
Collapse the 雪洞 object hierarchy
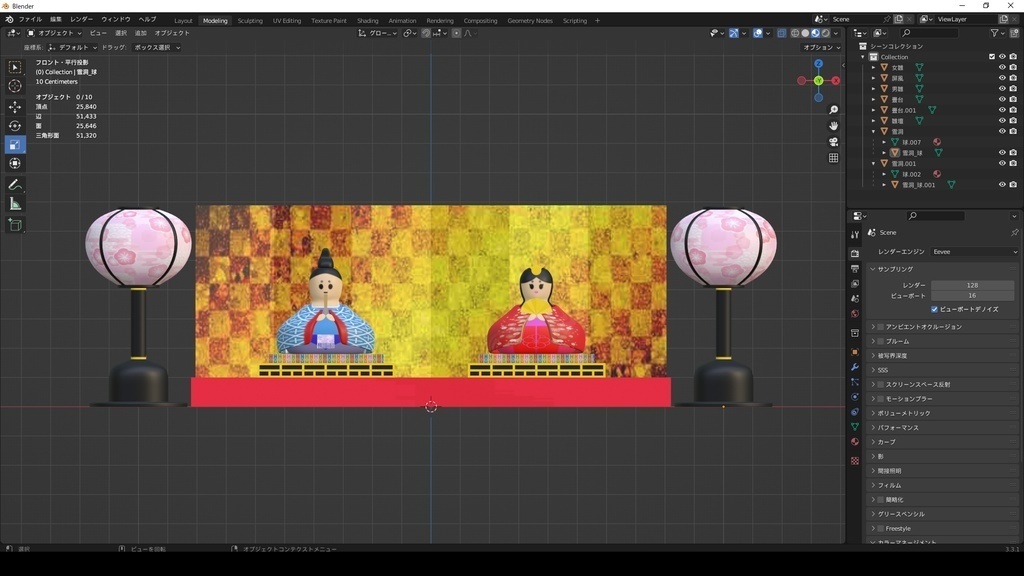coord(874,130)
